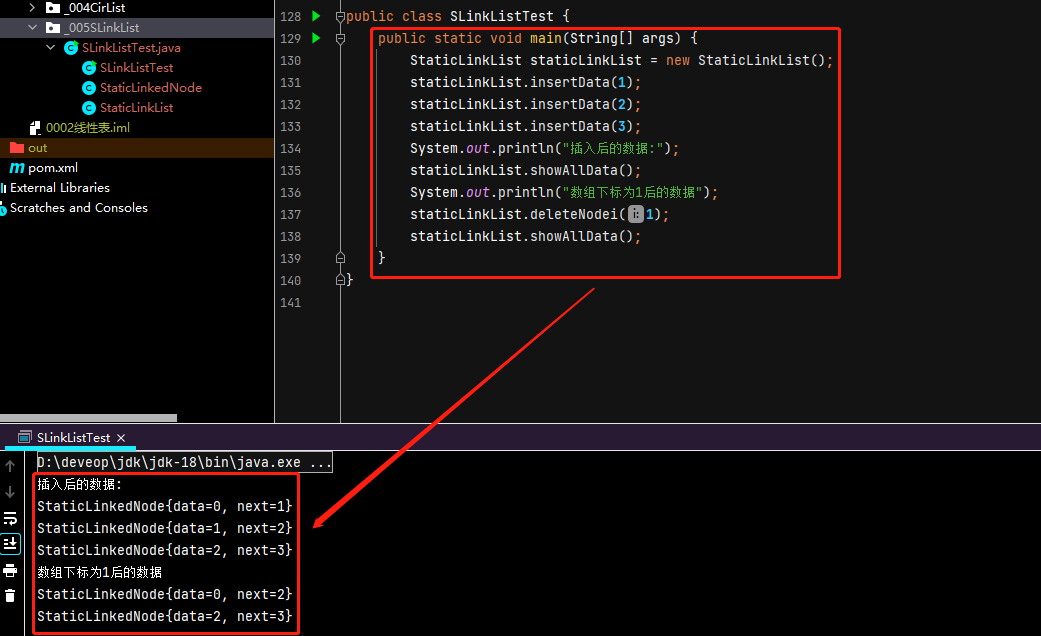Select the _004CirList folder icon
Screen dimensions: 1041x636
53,7
